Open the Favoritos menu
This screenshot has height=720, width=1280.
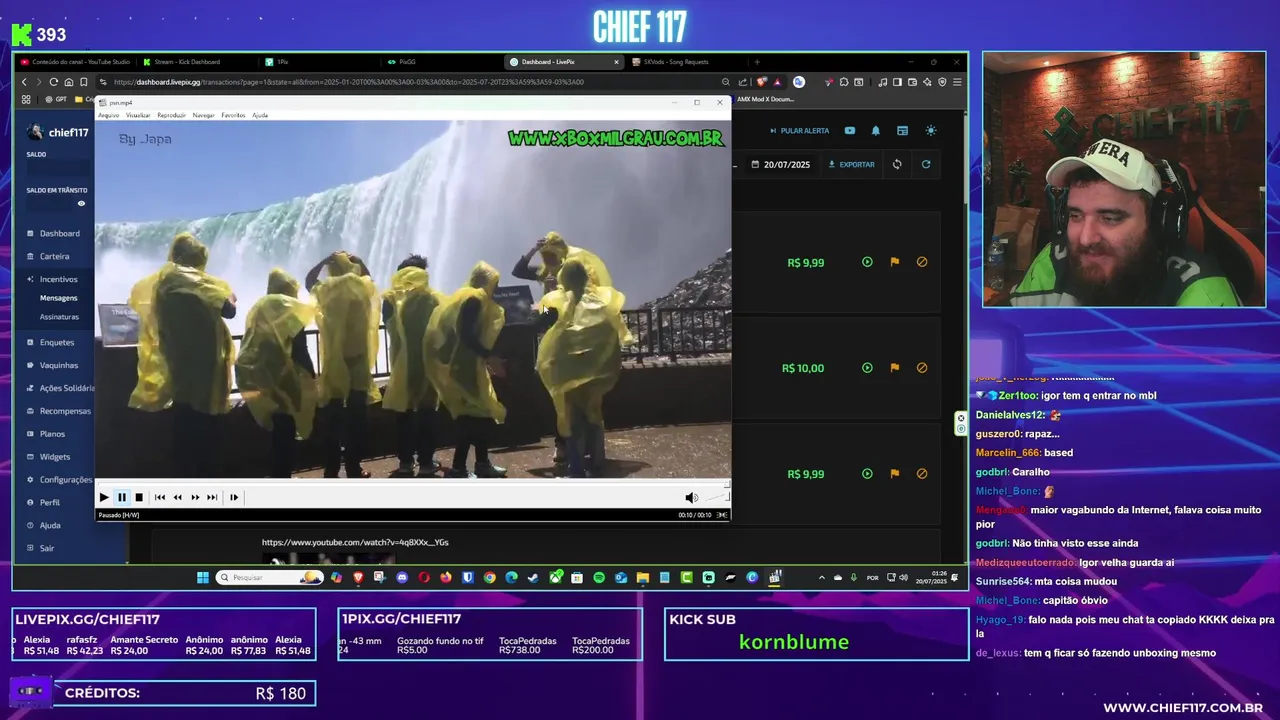point(233,115)
